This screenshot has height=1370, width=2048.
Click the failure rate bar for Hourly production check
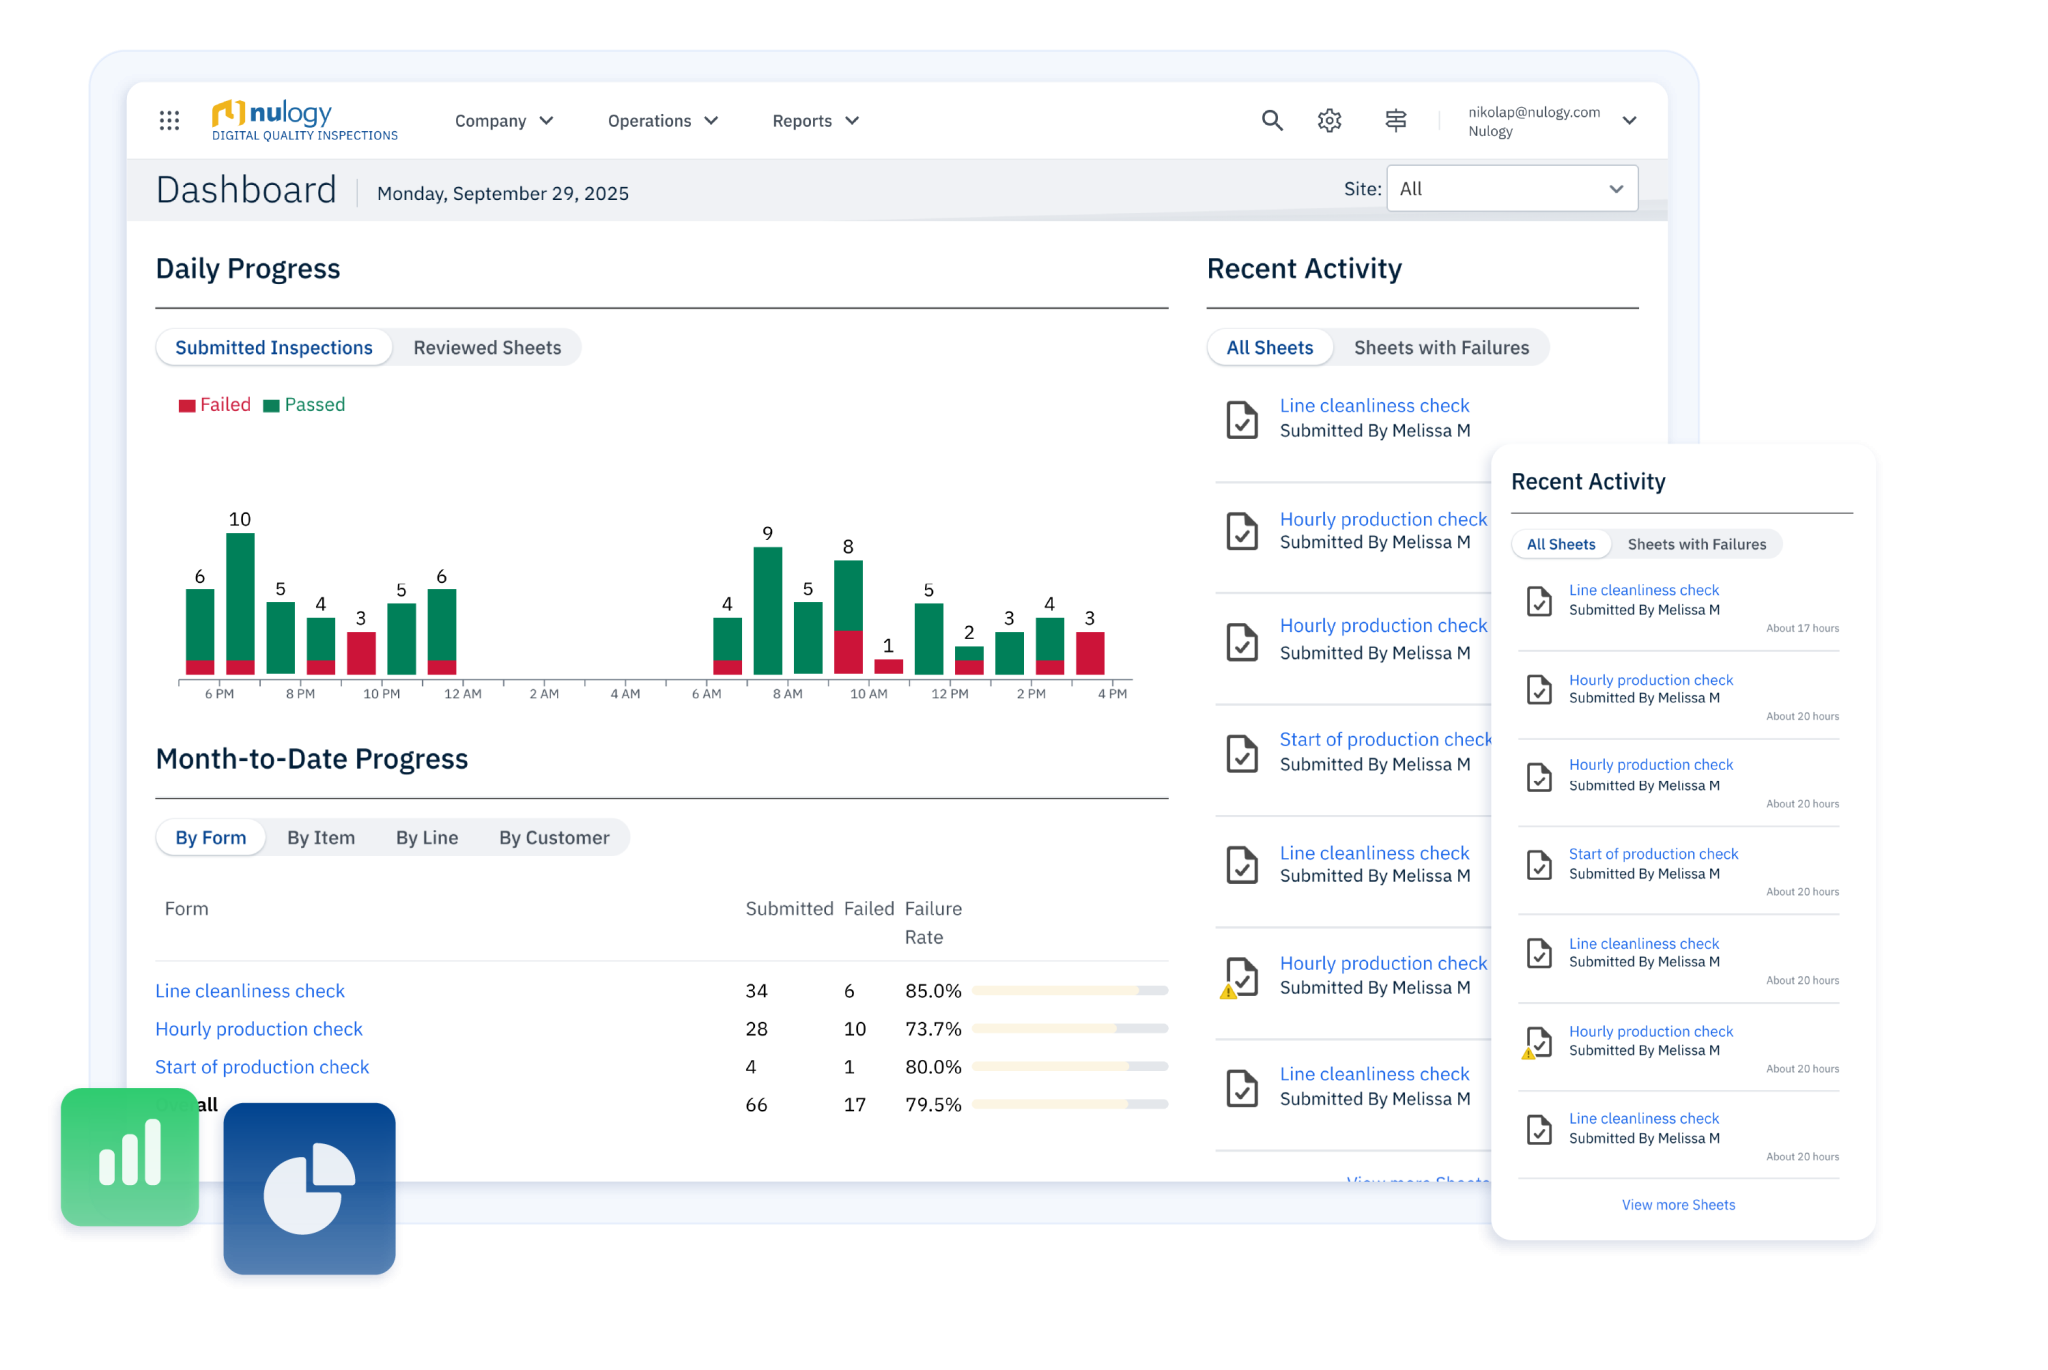tap(1069, 1028)
